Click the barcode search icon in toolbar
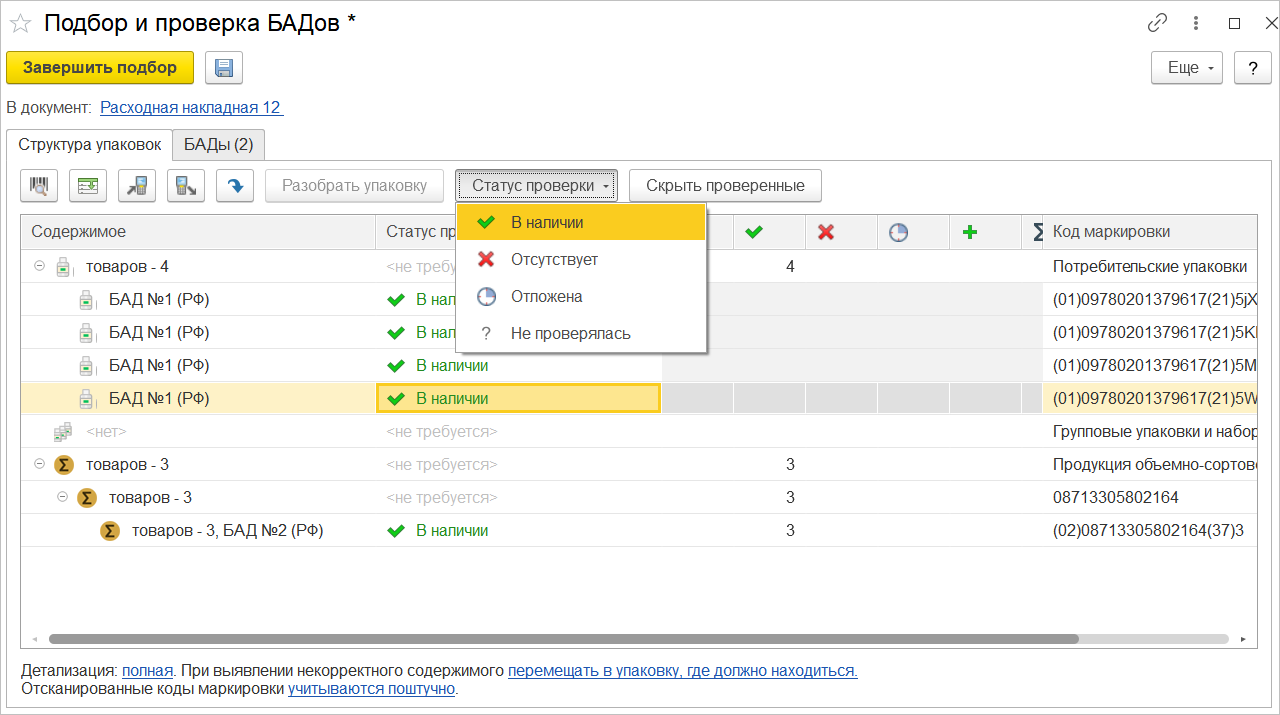Screen dimensions: 1280x715 click(40, 186)
